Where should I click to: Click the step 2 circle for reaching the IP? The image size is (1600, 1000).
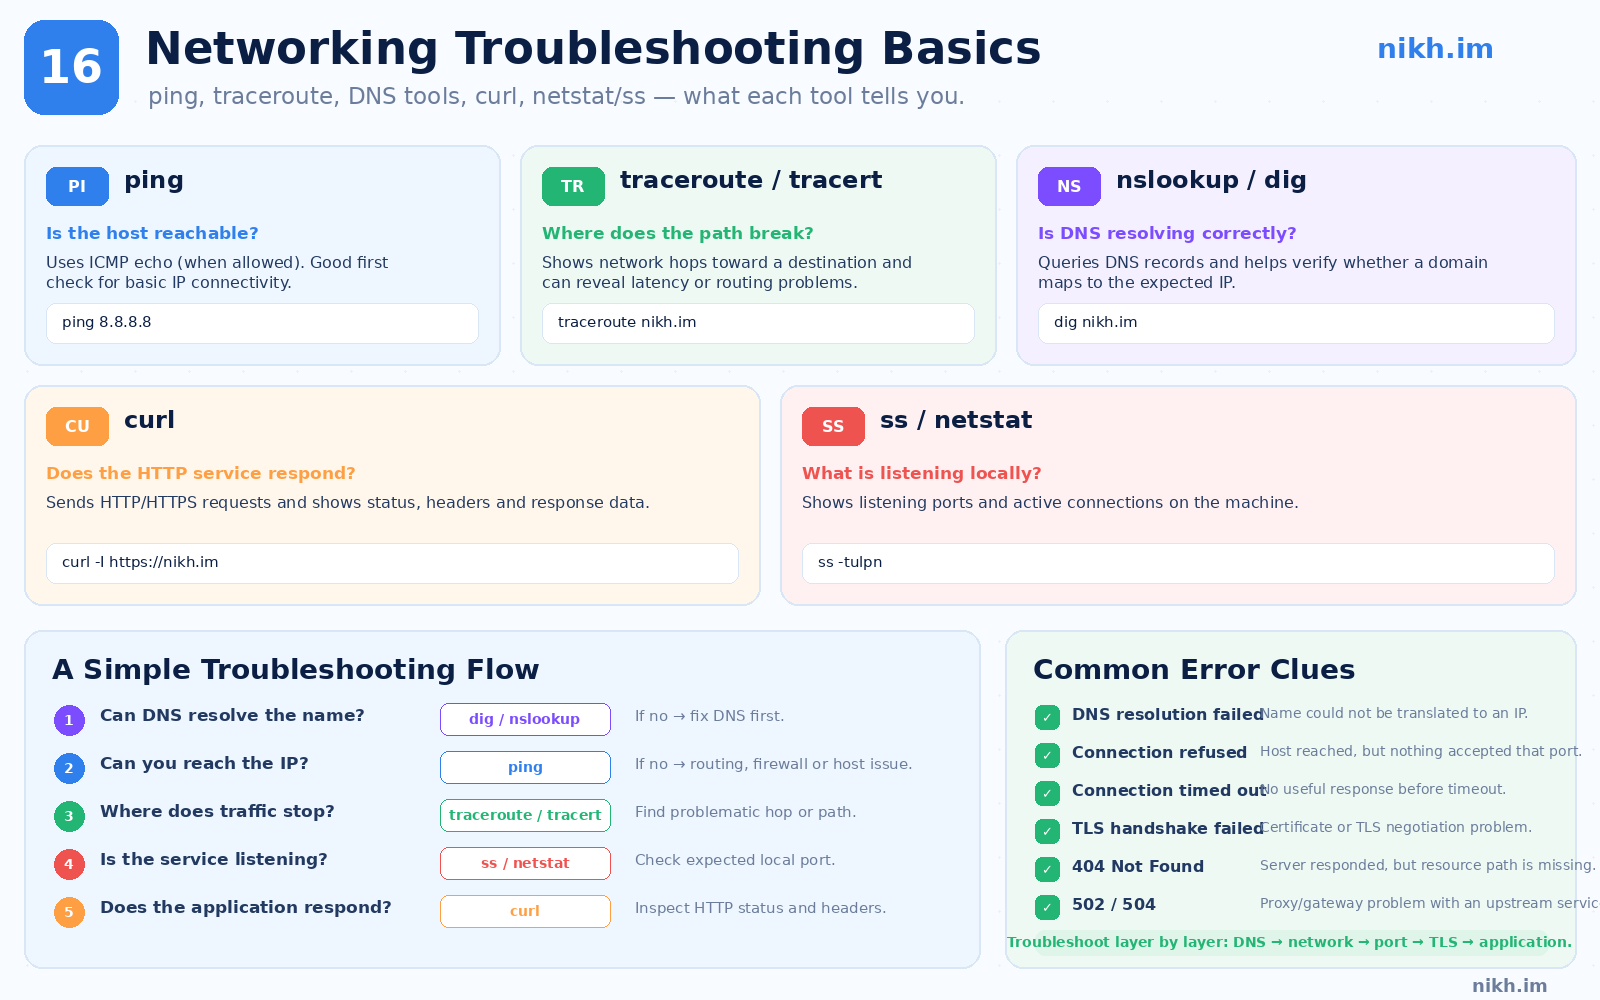(x=69, y=768)
